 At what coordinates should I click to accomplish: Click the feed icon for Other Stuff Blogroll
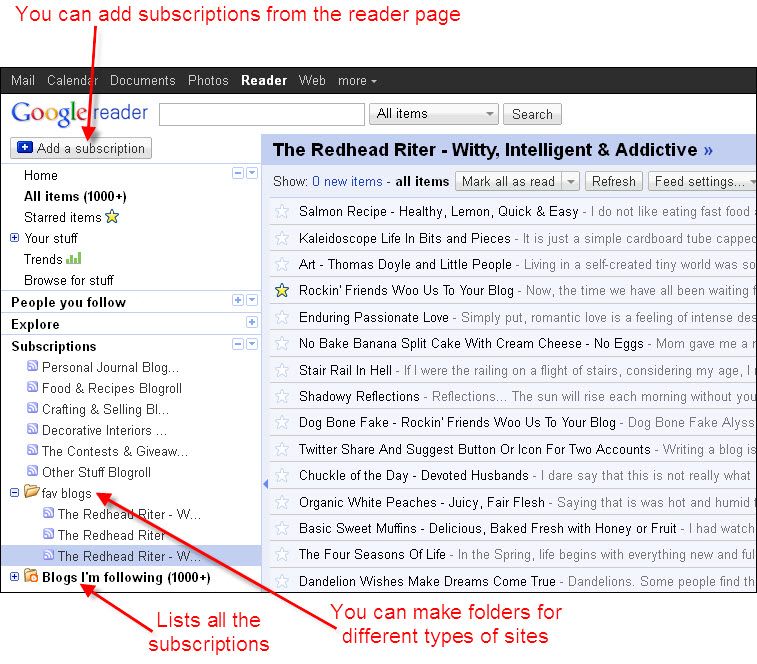click(x=32, y=471)
